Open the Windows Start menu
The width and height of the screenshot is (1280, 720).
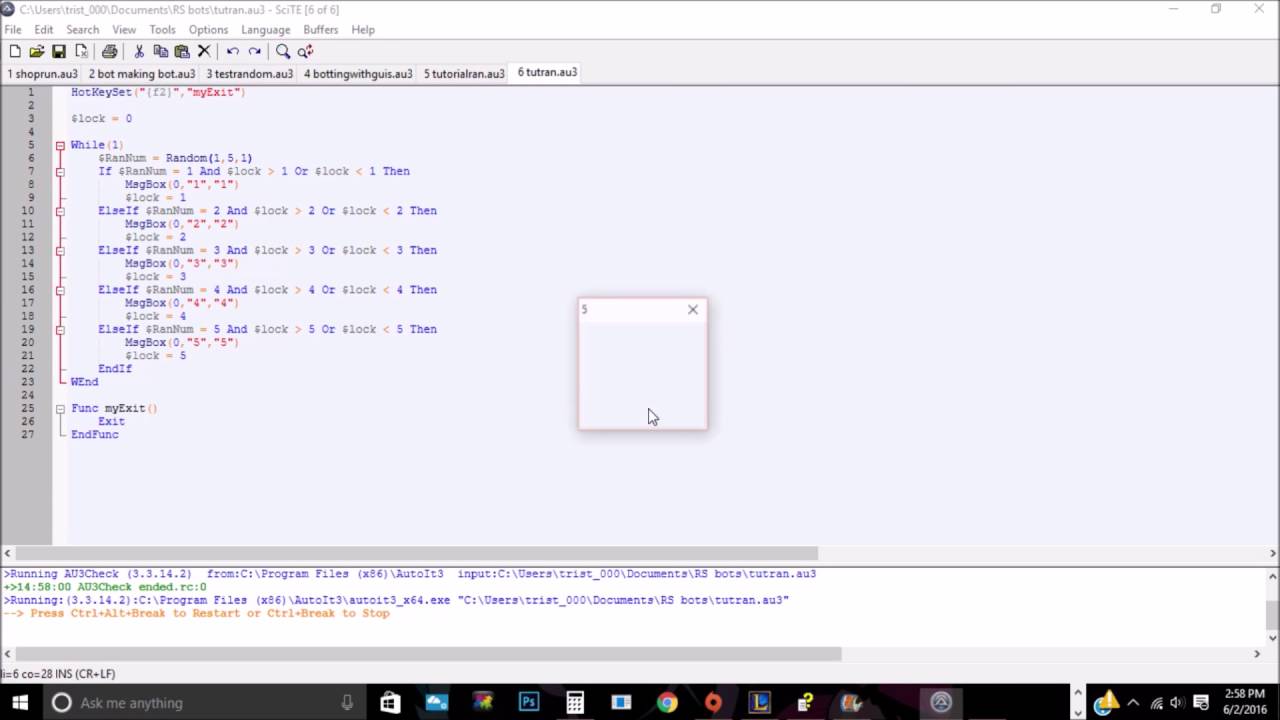[20, 702]
